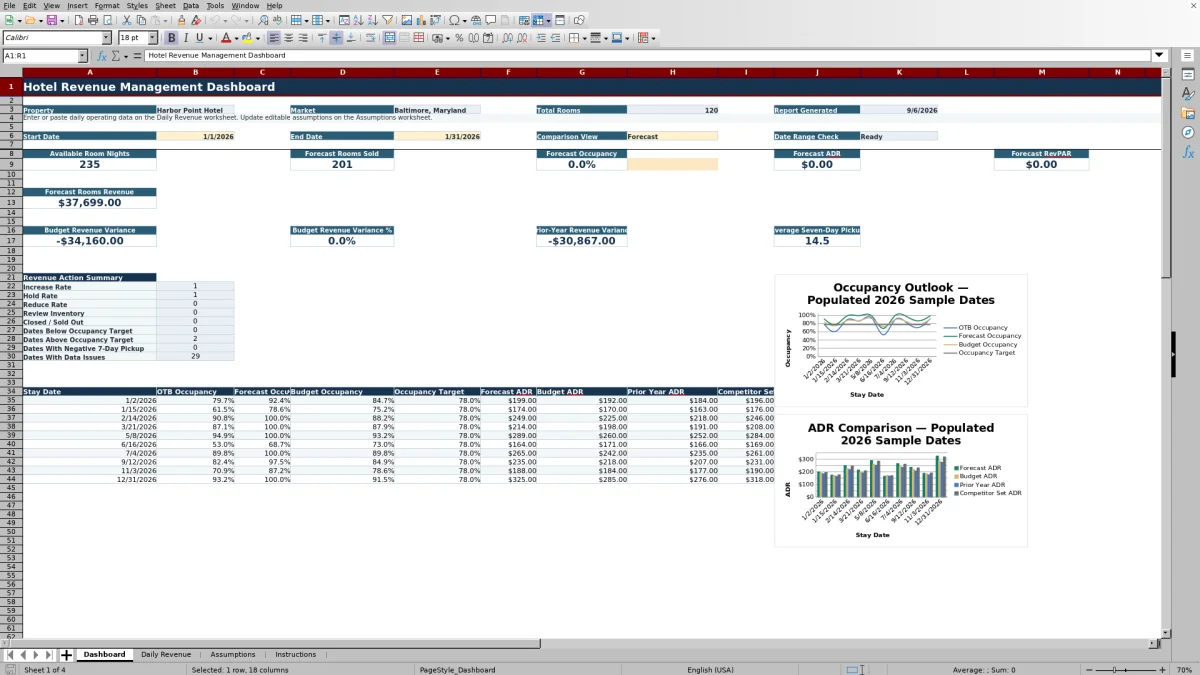The width and height of the screenshot is (1200, 675).
Task: Open the Format menu
Action: pyautogui.click(x=107, y=5)
